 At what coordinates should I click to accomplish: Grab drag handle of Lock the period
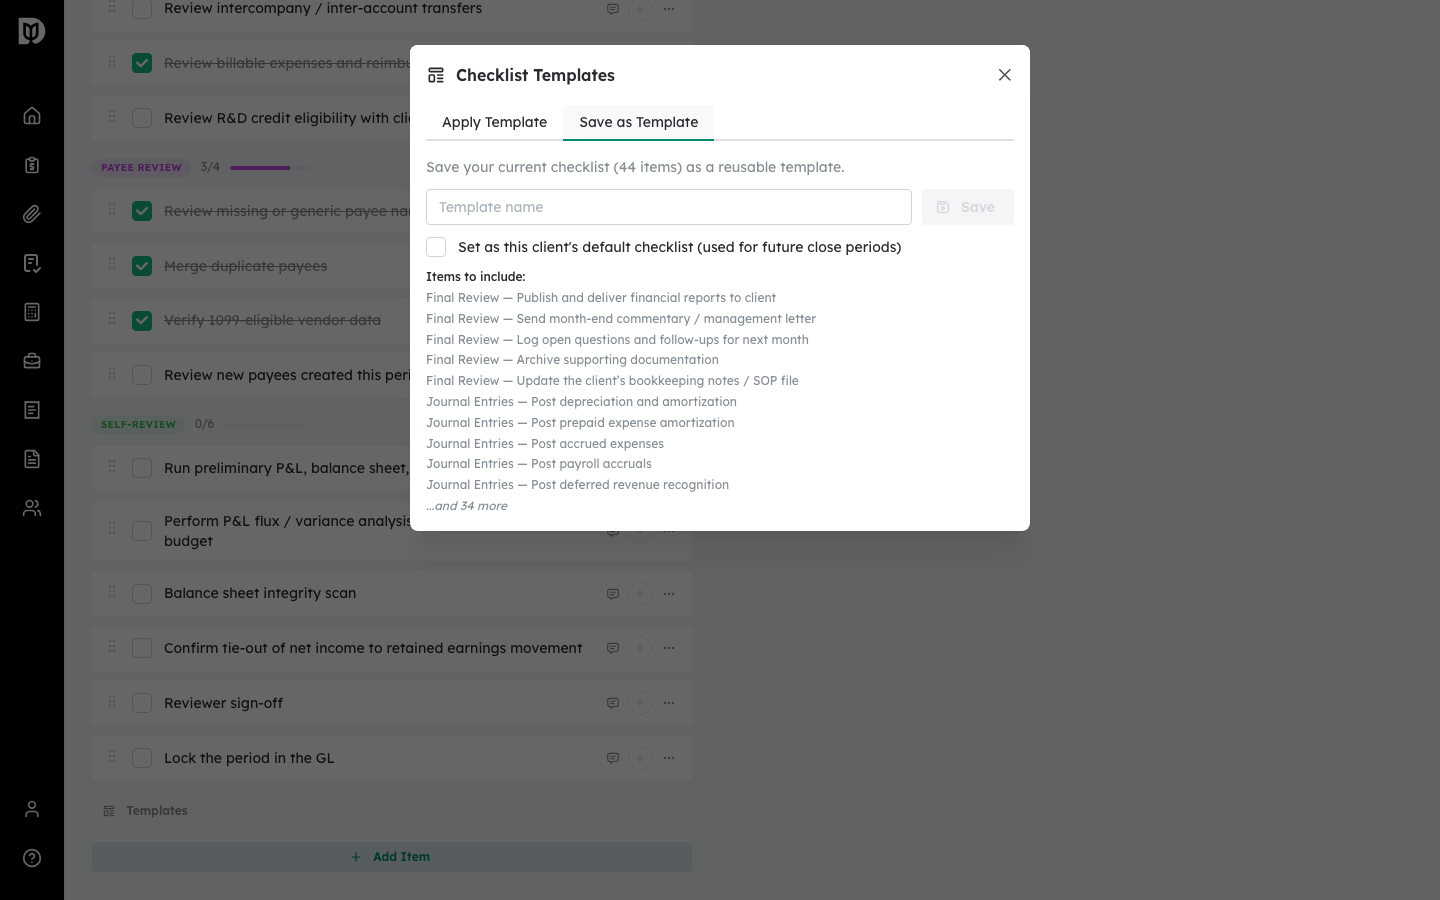point(112,757)
